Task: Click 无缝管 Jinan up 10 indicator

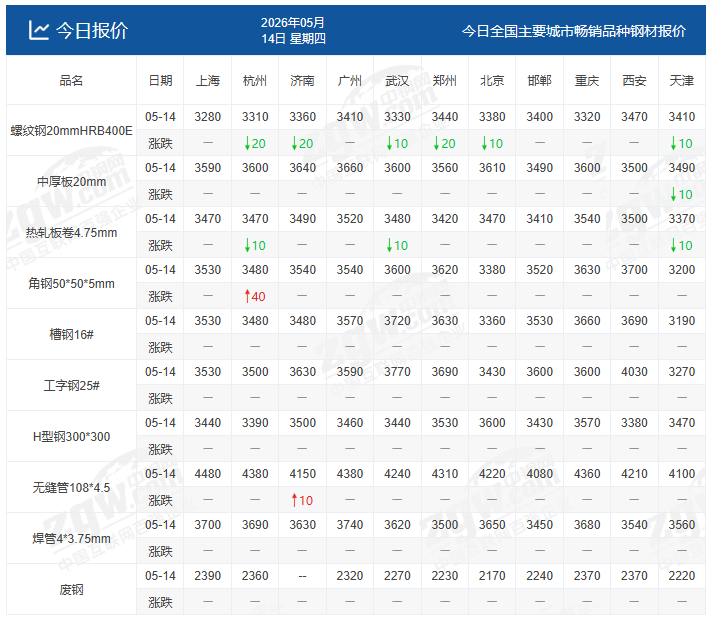Action: [302, 501]
